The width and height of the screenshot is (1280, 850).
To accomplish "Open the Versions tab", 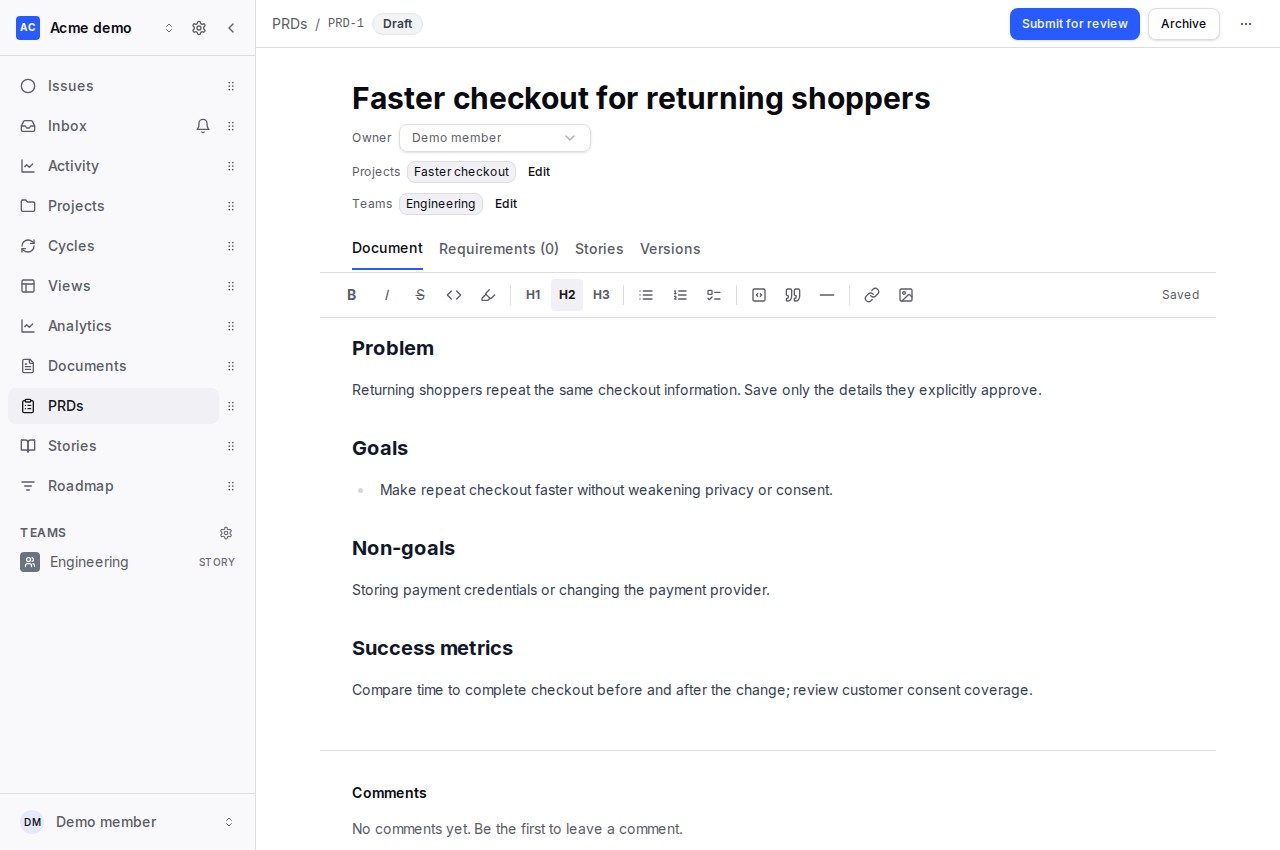I will (x=670, y=249).
